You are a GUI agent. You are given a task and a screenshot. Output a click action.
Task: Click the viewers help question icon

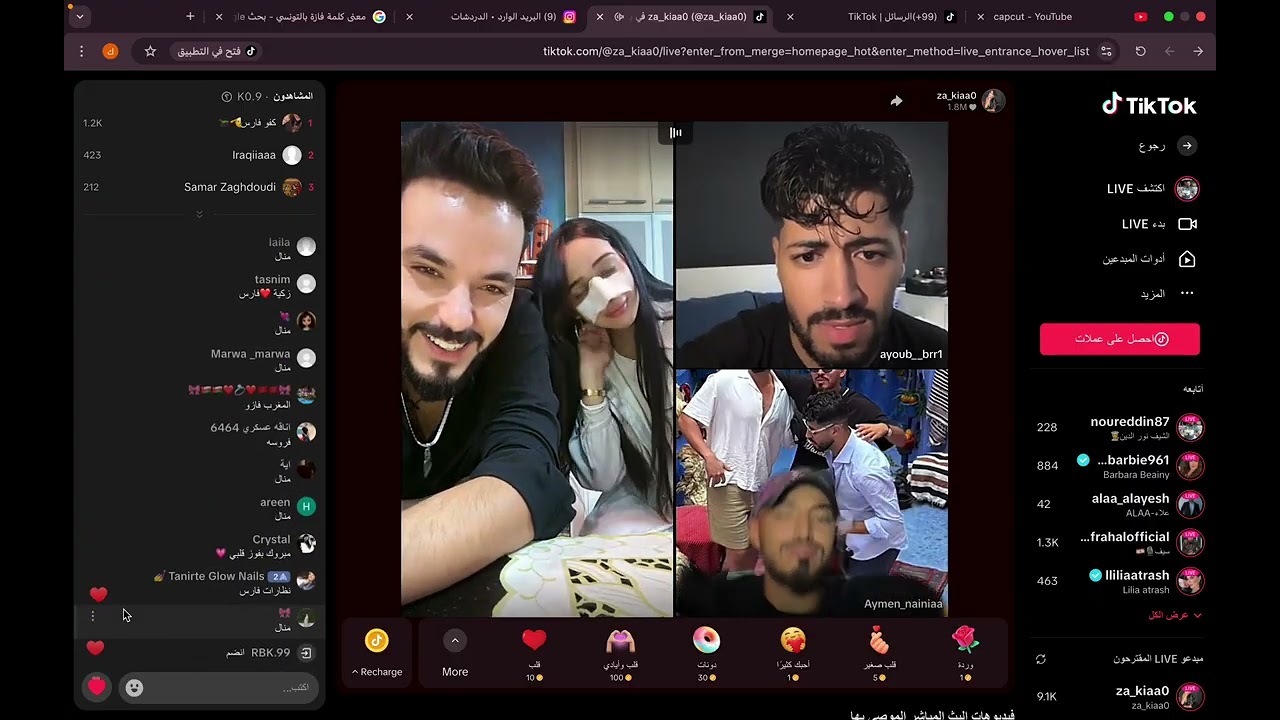click(x=227, y=96)
